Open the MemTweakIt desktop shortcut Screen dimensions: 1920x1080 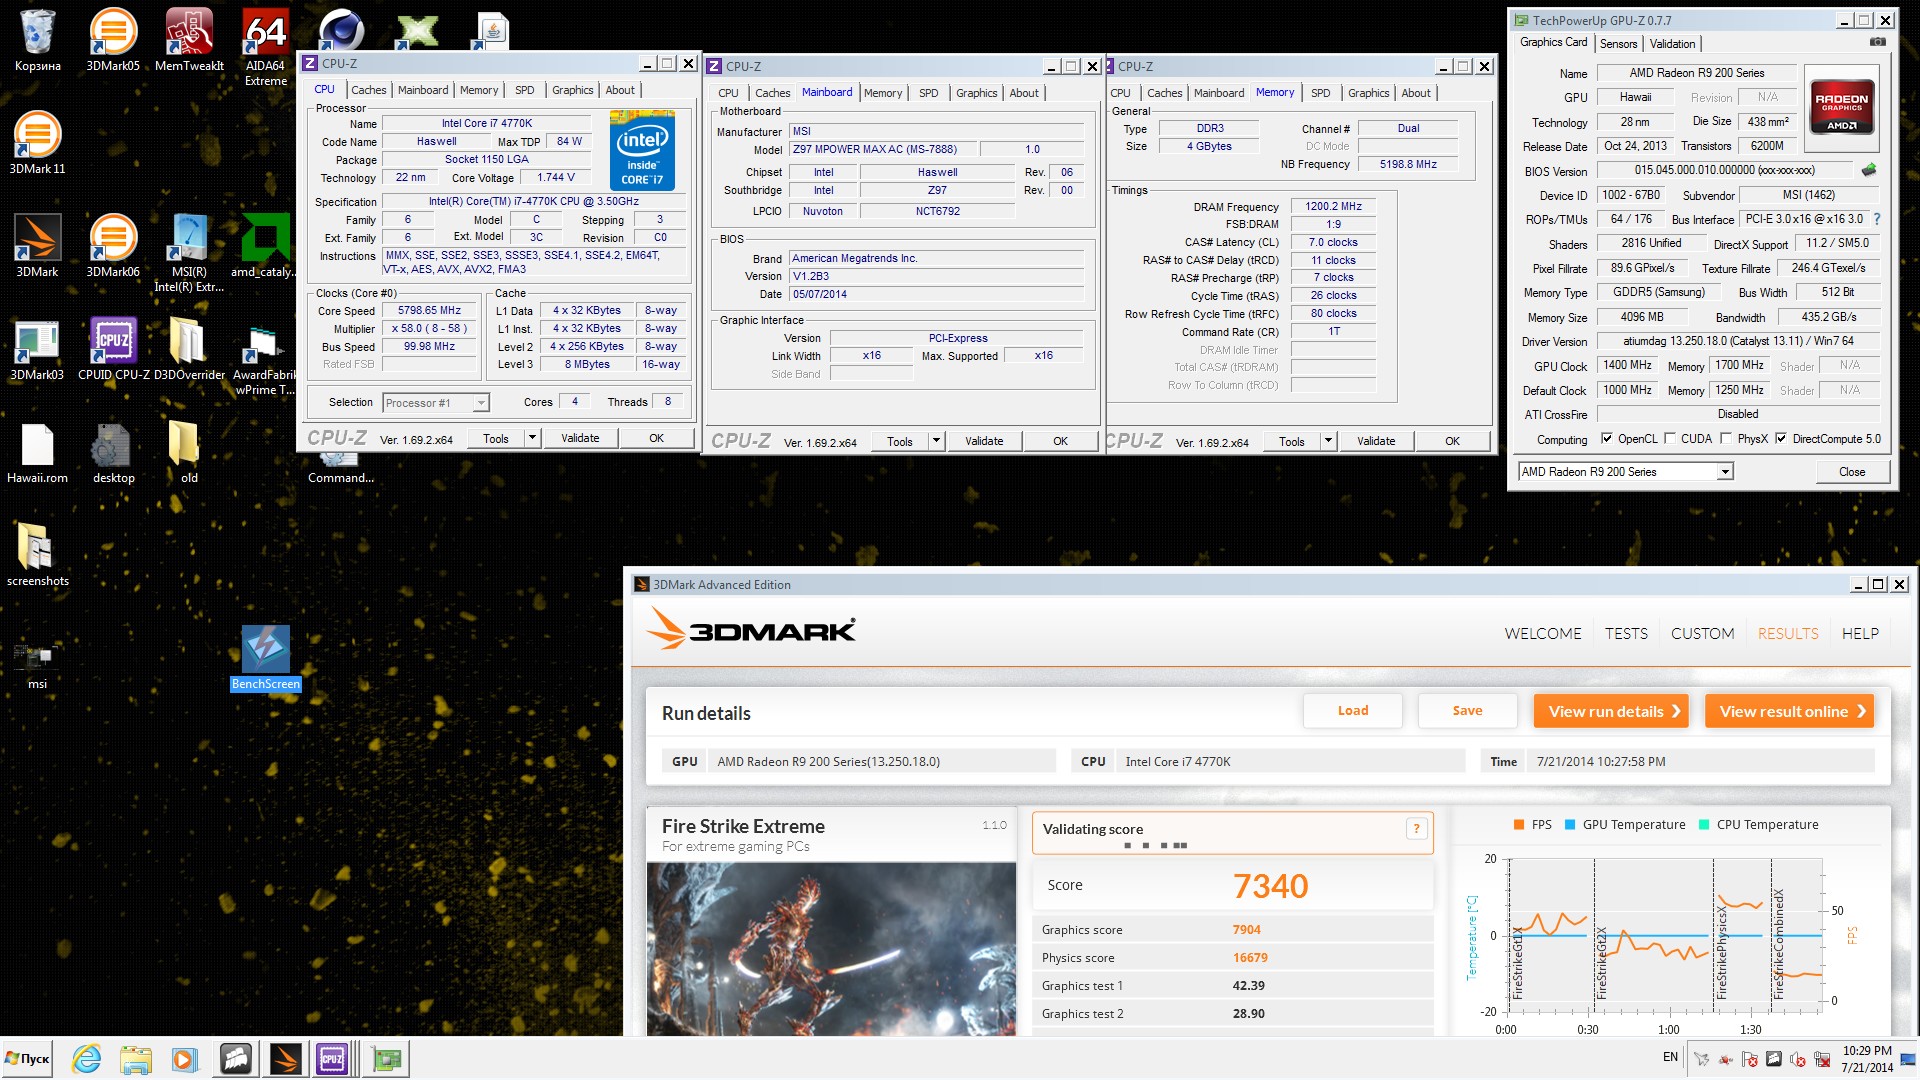[x=189, y=40]
